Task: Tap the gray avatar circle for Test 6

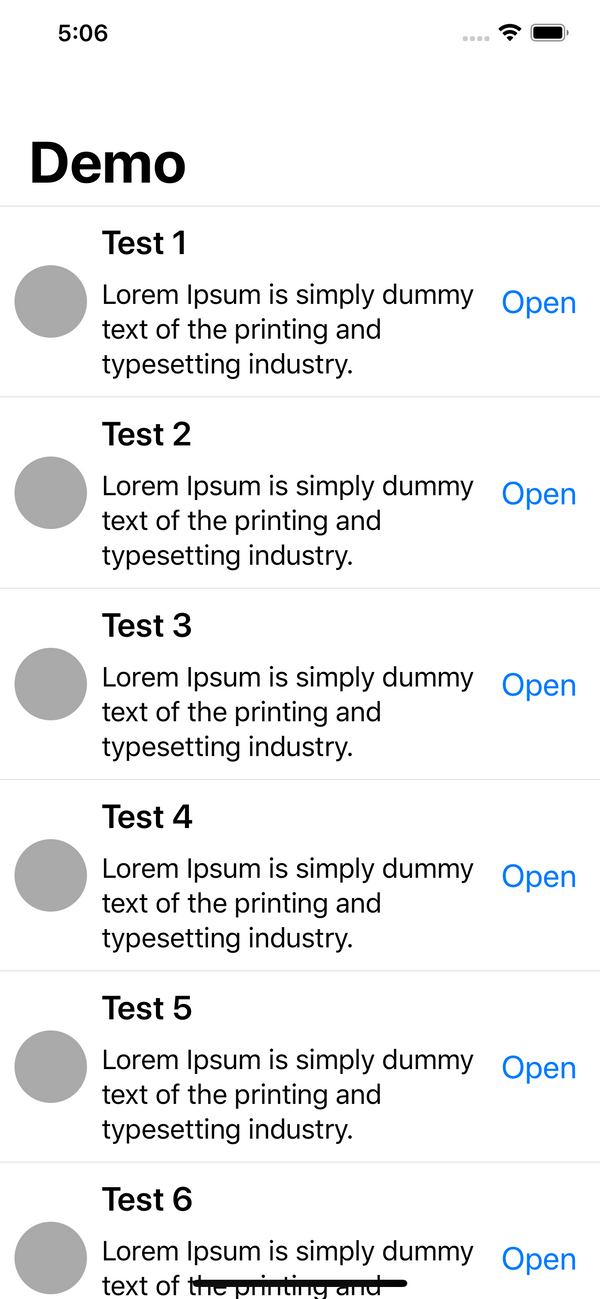Action: click(x=51, y=1258)
